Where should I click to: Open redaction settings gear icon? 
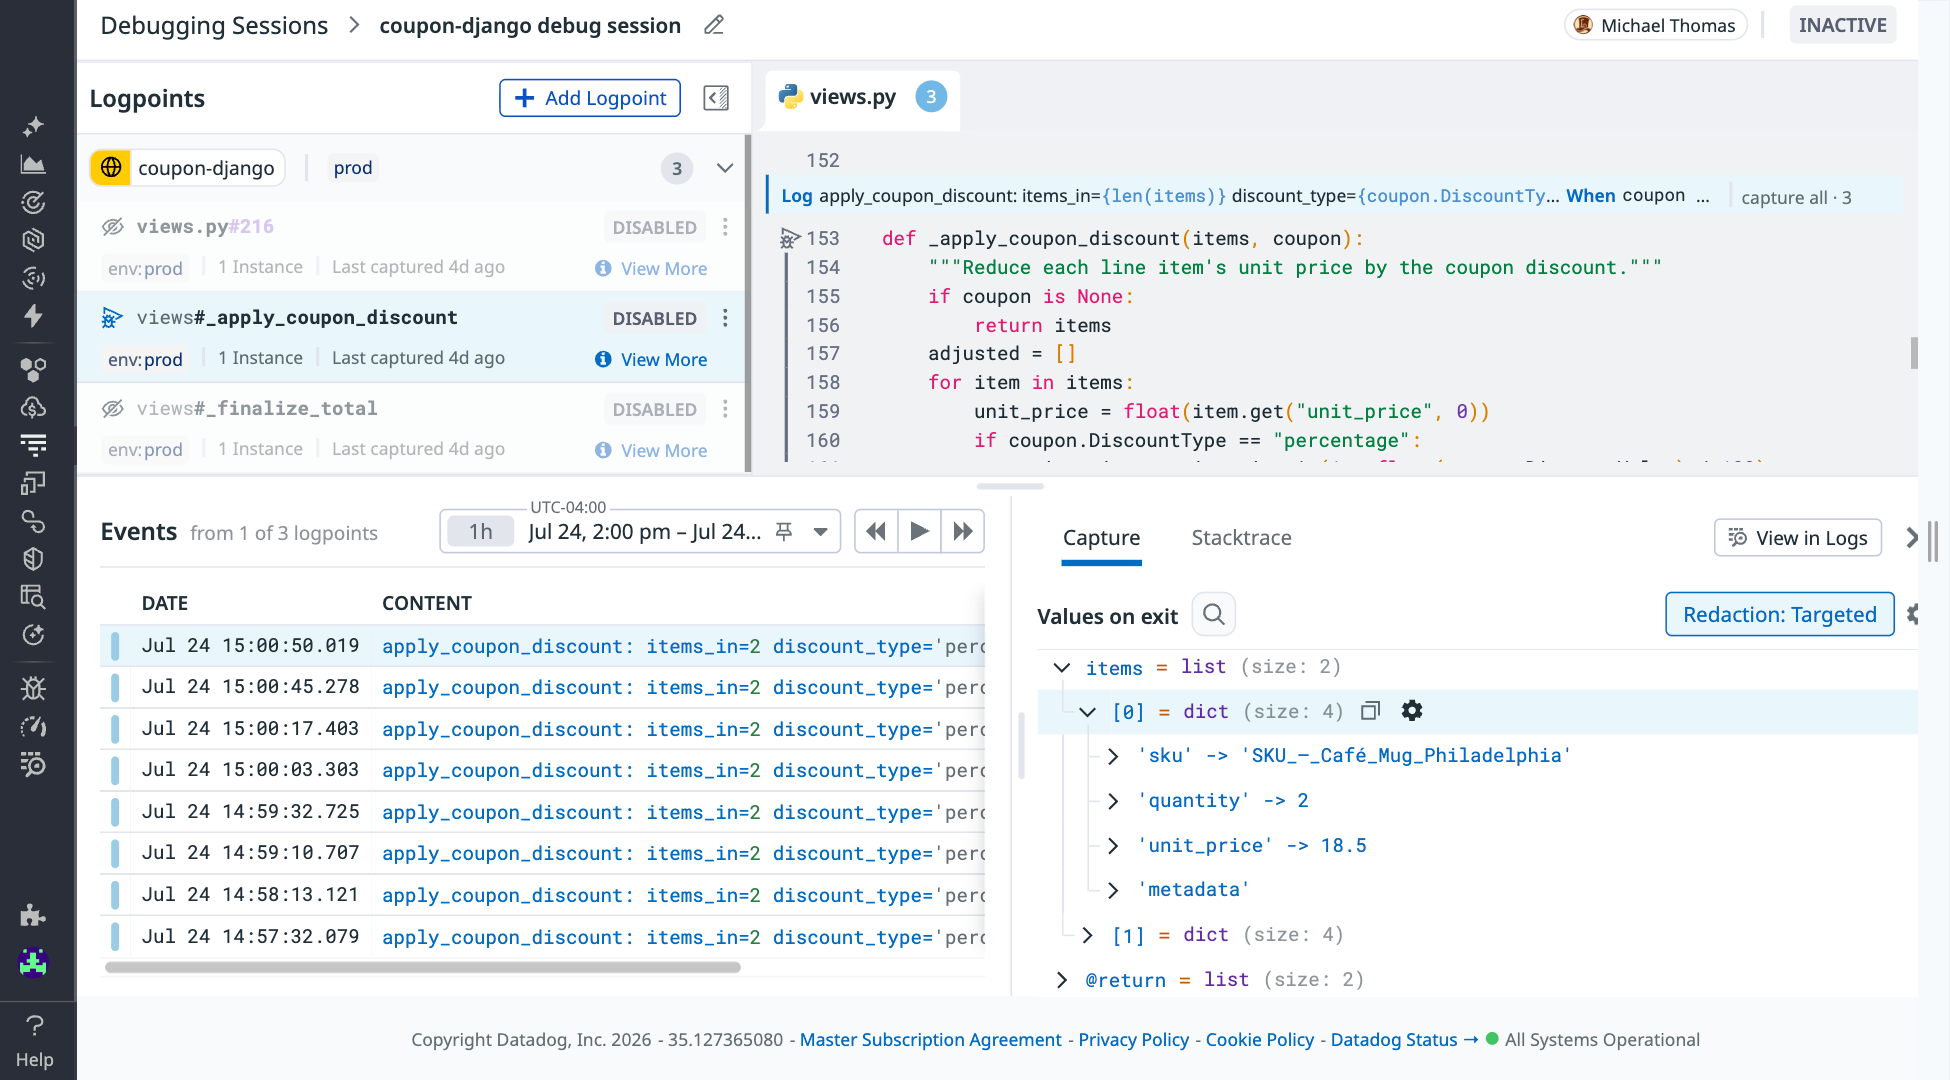coord(1913,614)
